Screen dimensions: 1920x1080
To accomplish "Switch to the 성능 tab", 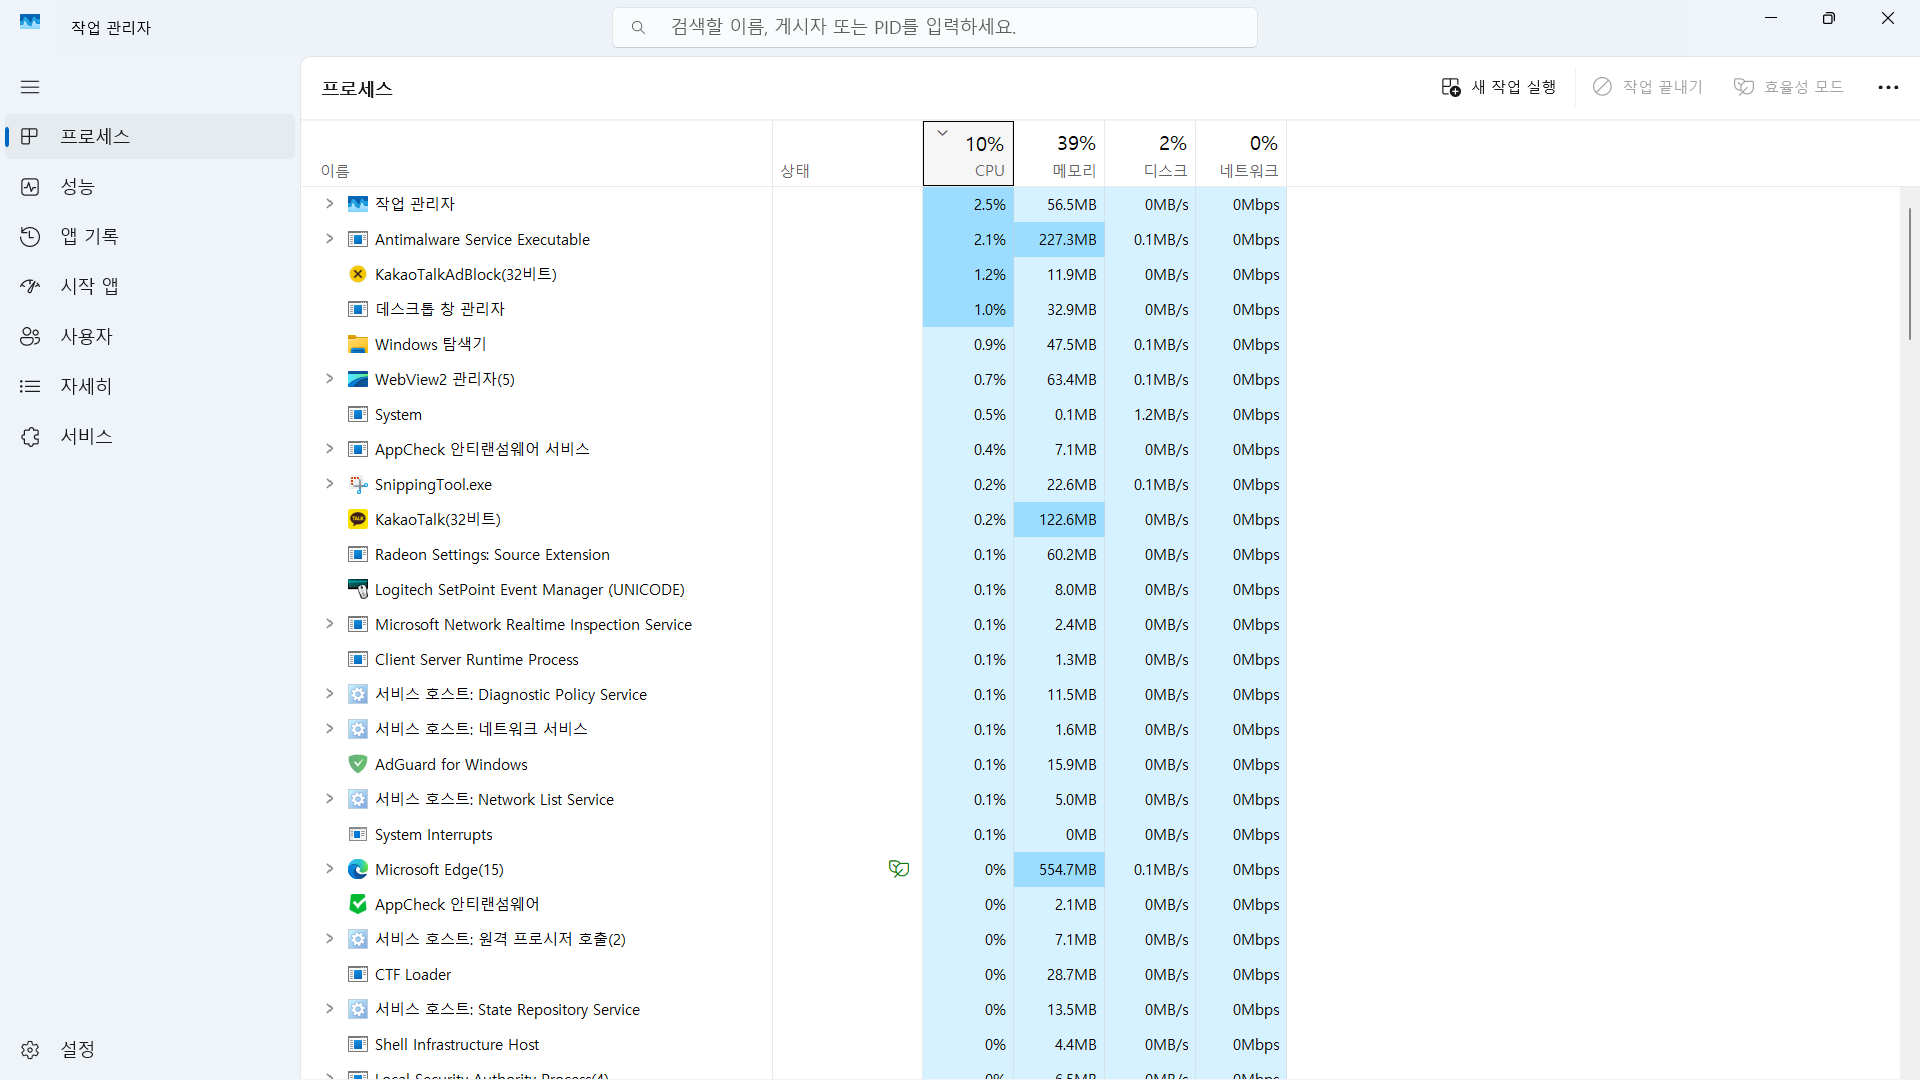I will (x=150, y=186).
